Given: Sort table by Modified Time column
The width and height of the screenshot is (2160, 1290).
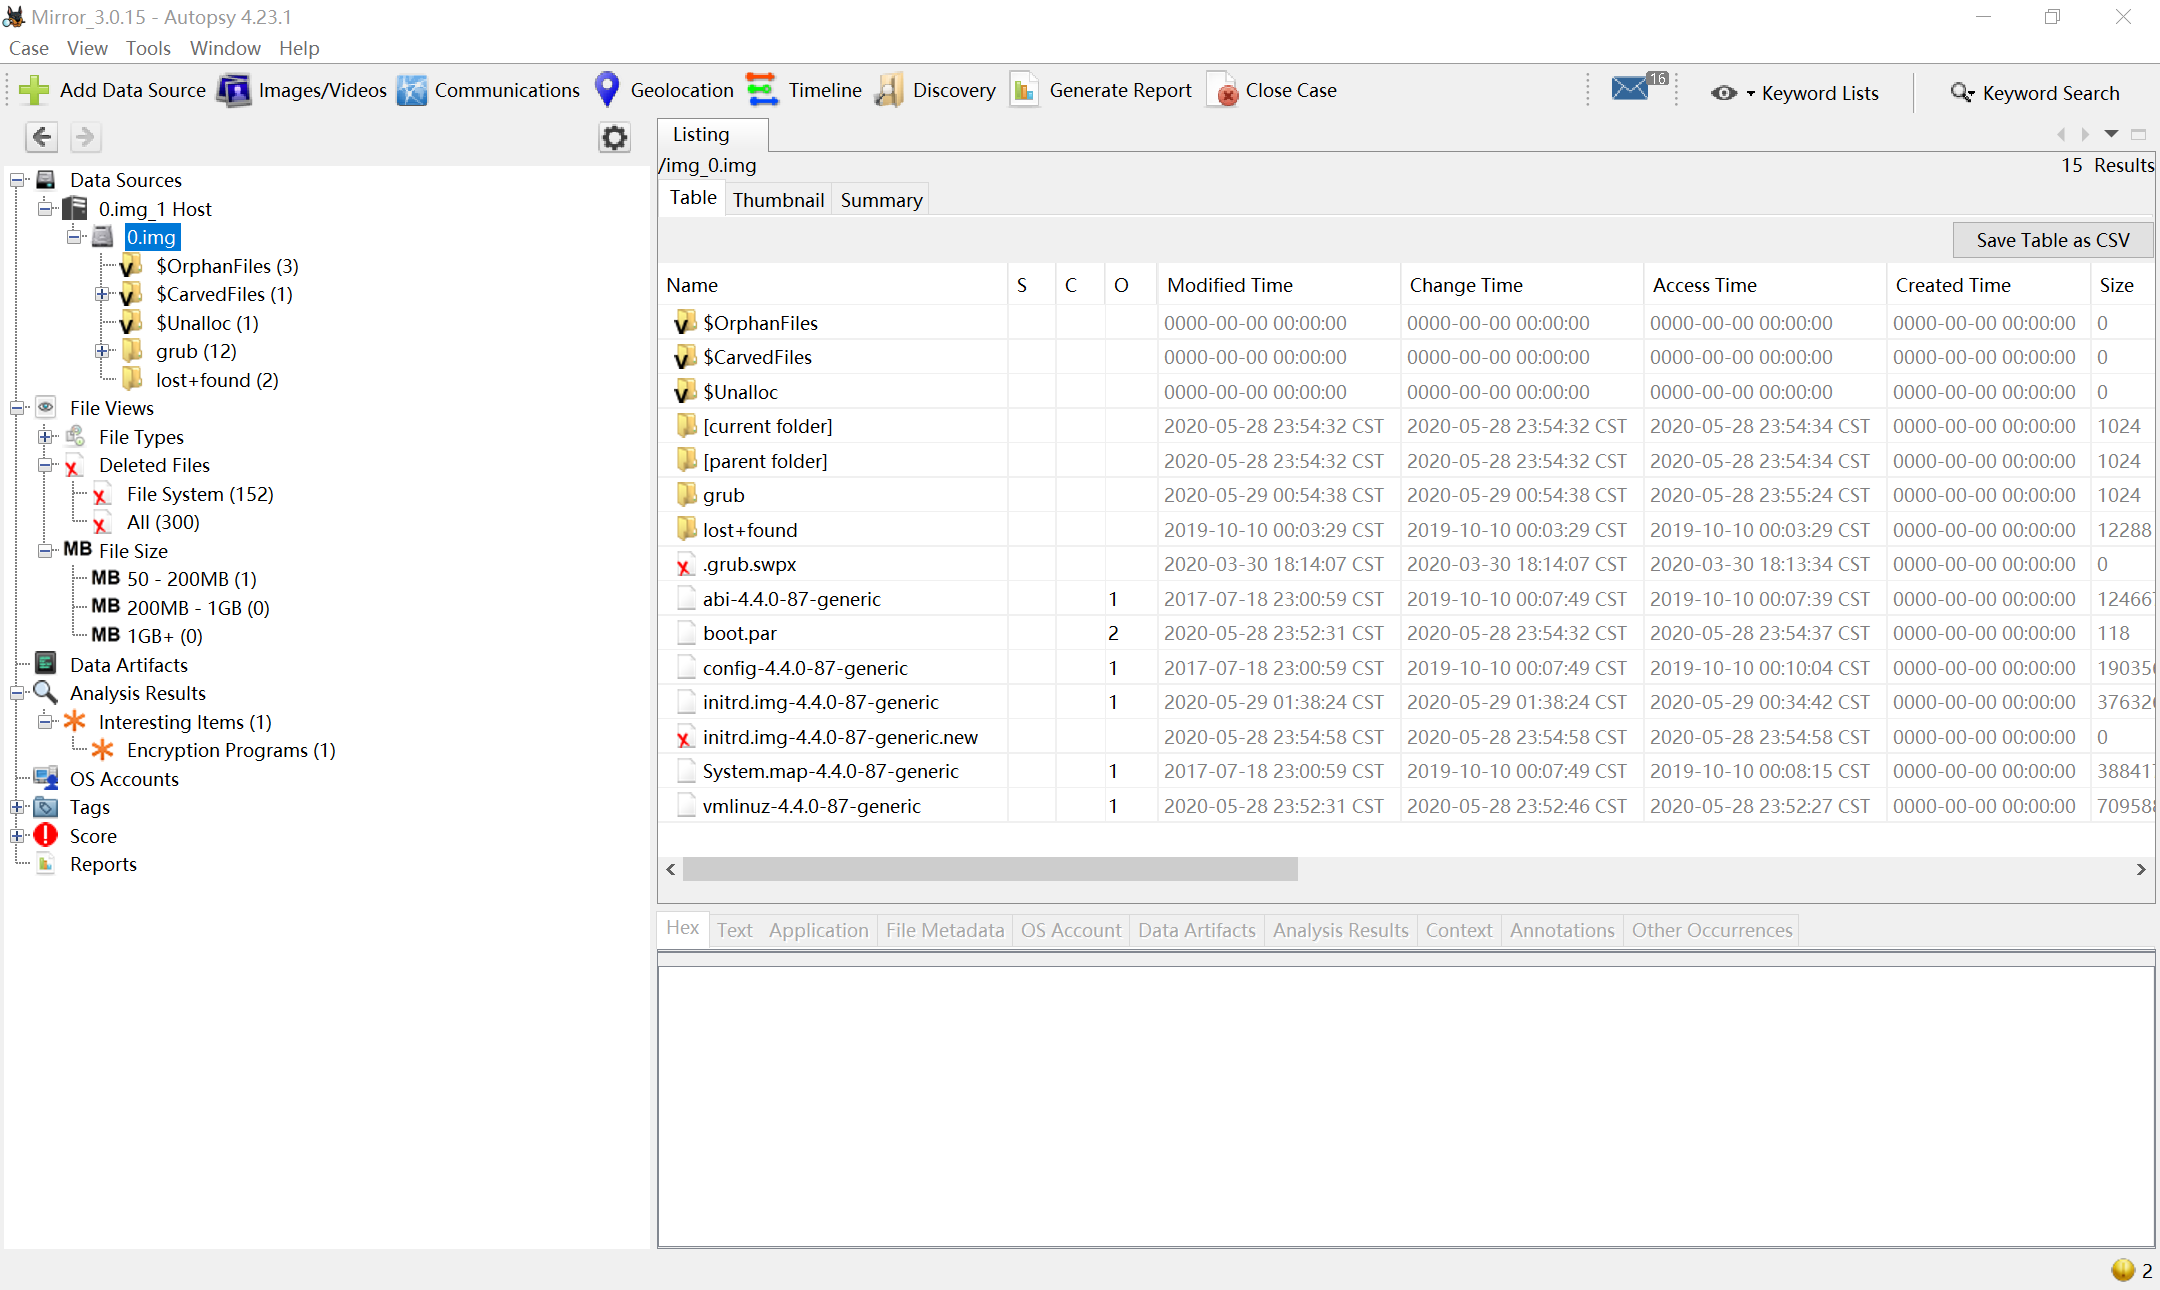Looking at the screenshot, I should coord(1278,285).
